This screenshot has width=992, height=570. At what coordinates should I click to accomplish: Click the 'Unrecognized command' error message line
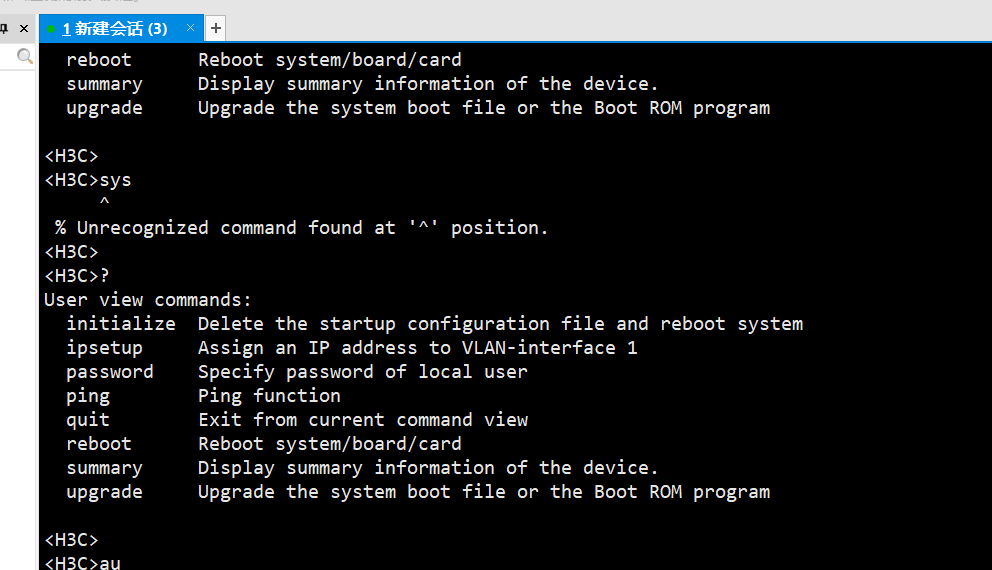click(302, 228)
